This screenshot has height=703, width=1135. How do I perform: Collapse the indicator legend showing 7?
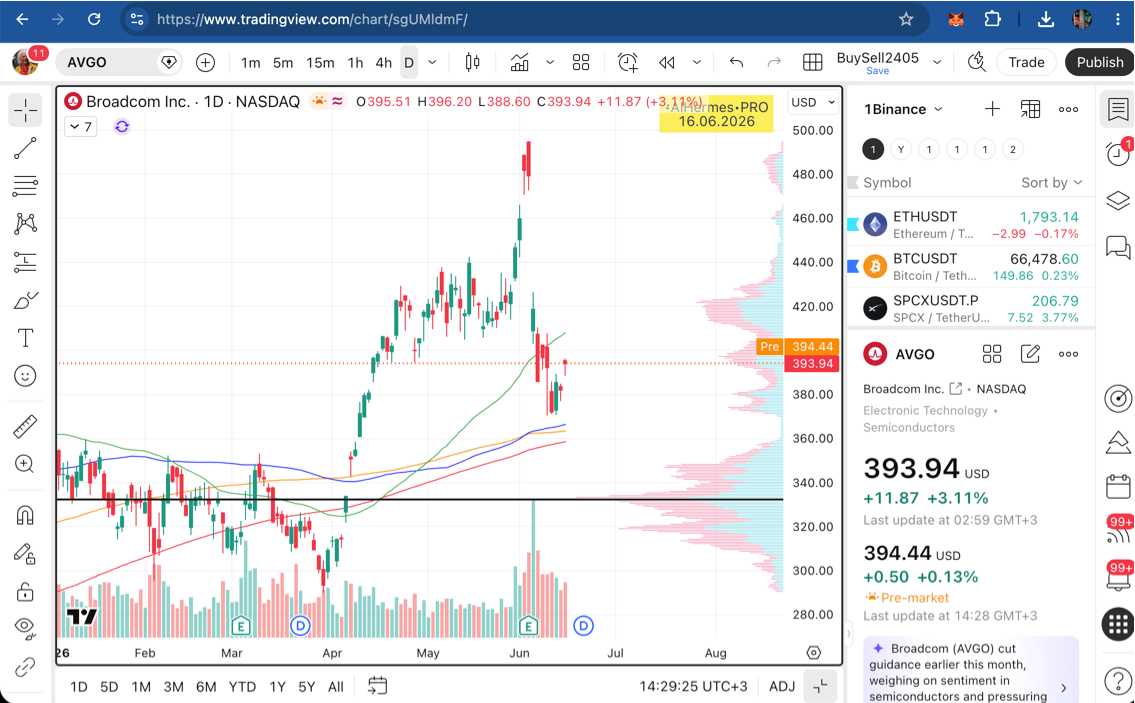coord(81,127)
